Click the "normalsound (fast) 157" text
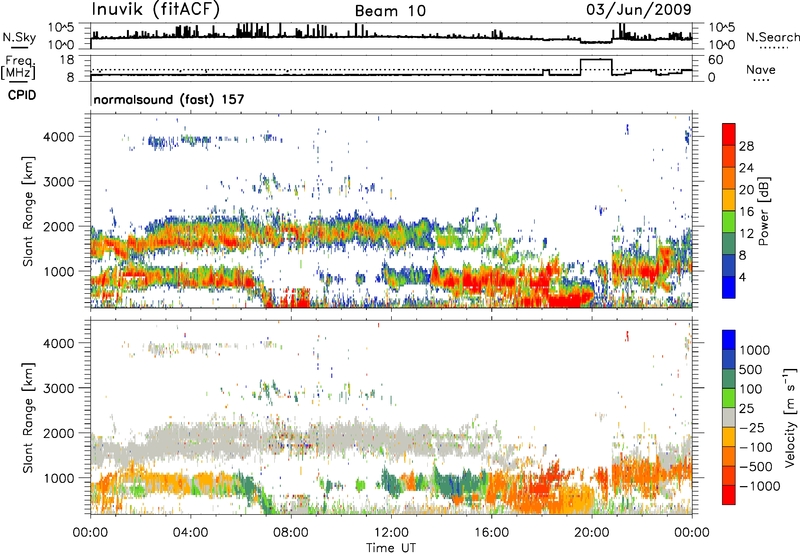 coord(169,99)
